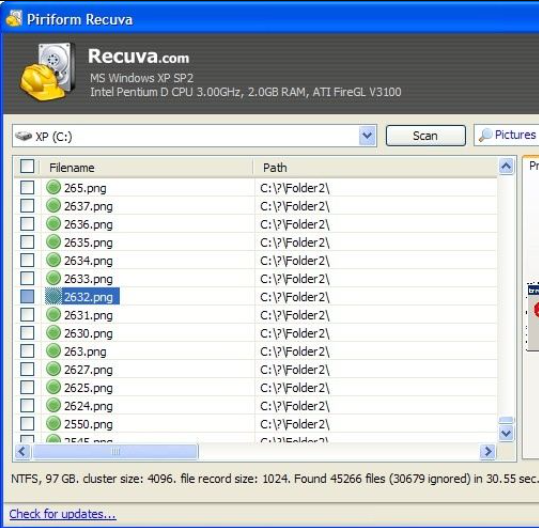Sort by the Path column header
This screenshot has width=539, height=528.
[376, 167]
